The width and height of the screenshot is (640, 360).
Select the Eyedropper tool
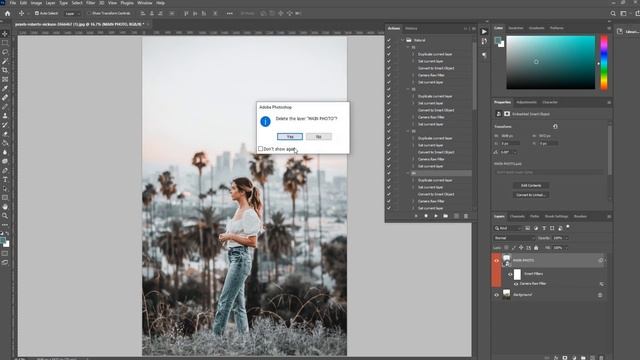click(5, 89)
